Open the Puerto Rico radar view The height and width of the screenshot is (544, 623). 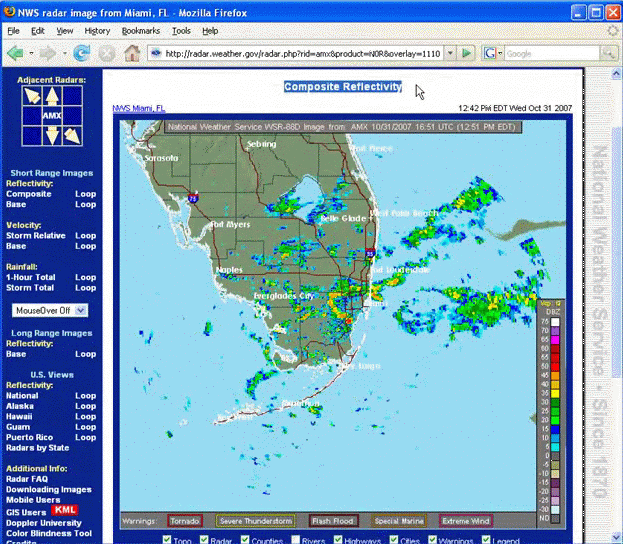[29, 437]
